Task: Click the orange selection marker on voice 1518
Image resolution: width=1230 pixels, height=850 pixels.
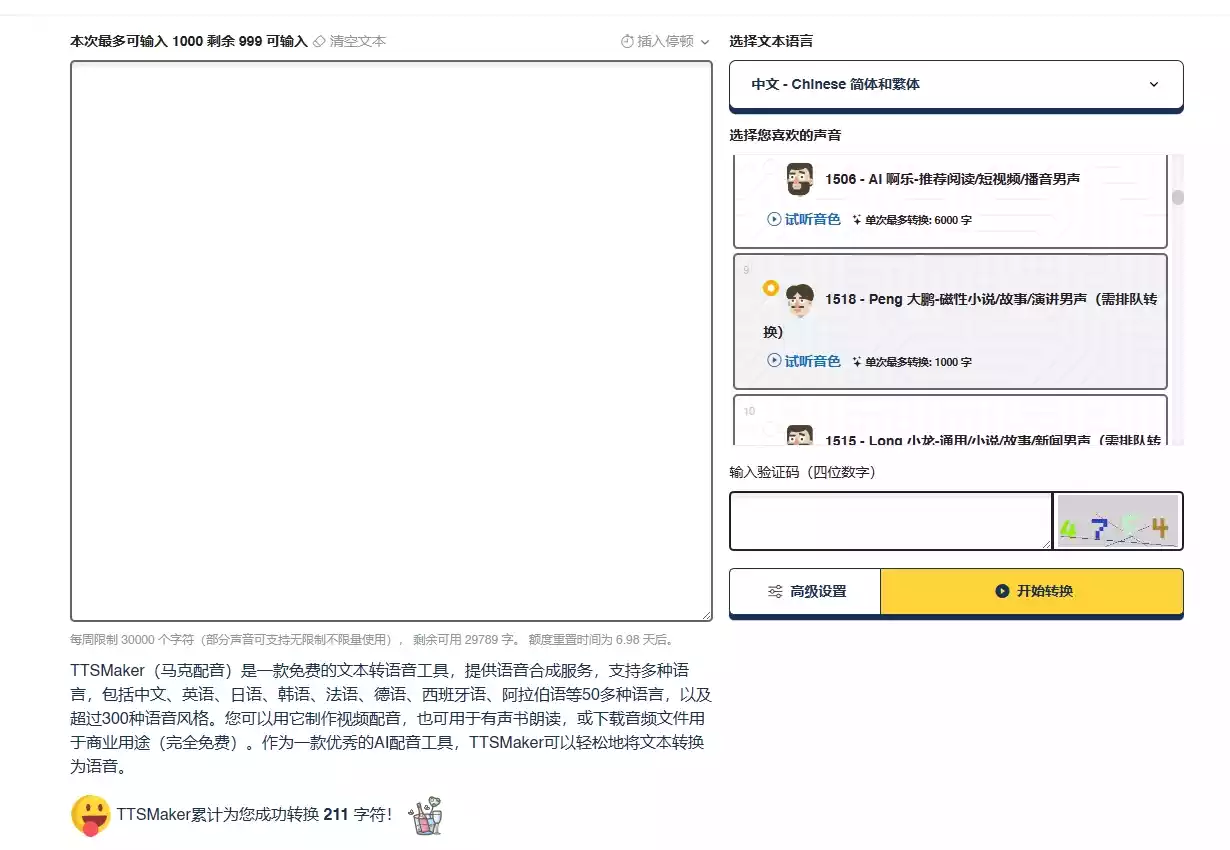Action: click(771, 286)
